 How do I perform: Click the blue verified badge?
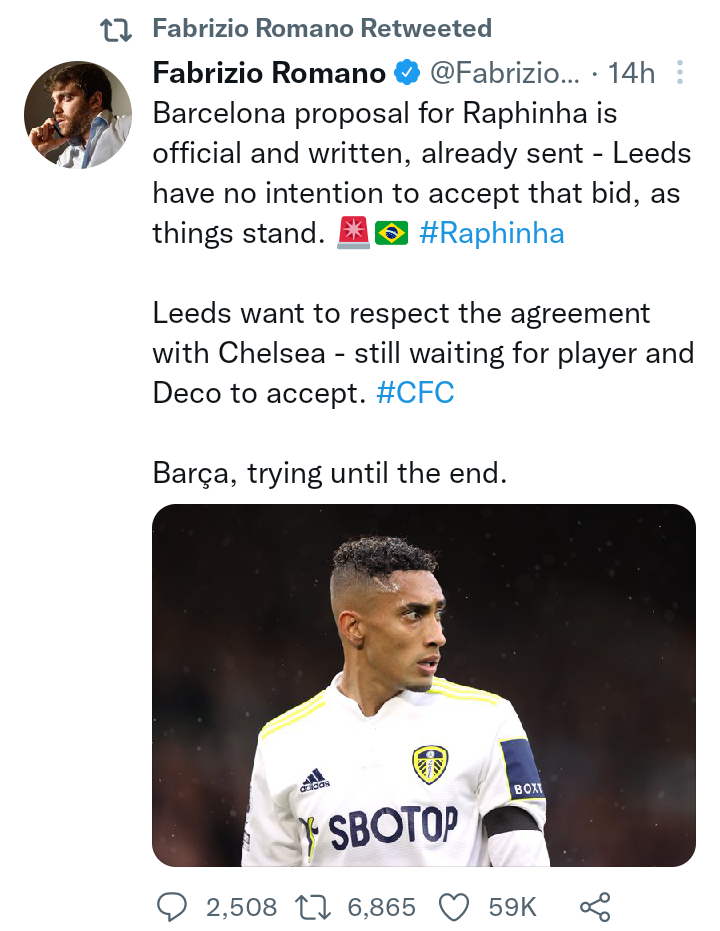pyautogui.click(x=407, y=73)
